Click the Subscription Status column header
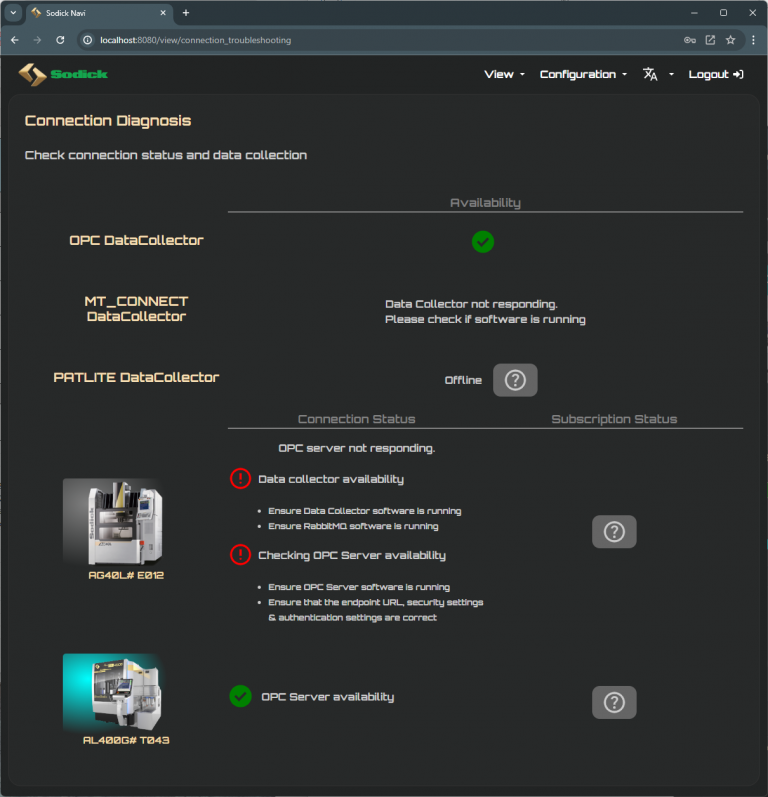Screen dimensions: 768x797 tap(614, 419)
